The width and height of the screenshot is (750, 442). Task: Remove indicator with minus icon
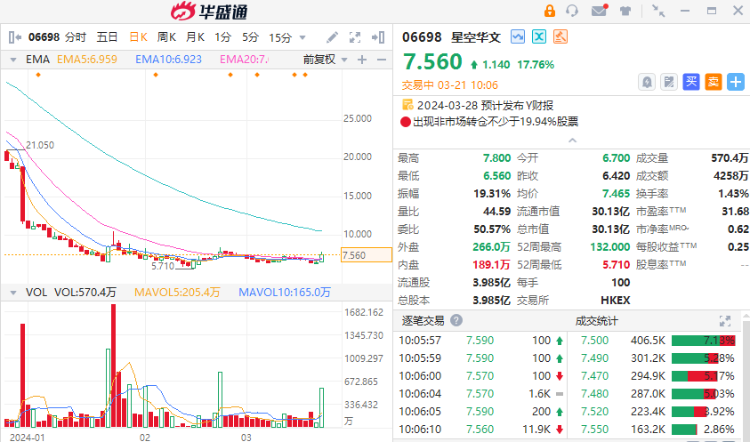(381, 60)
